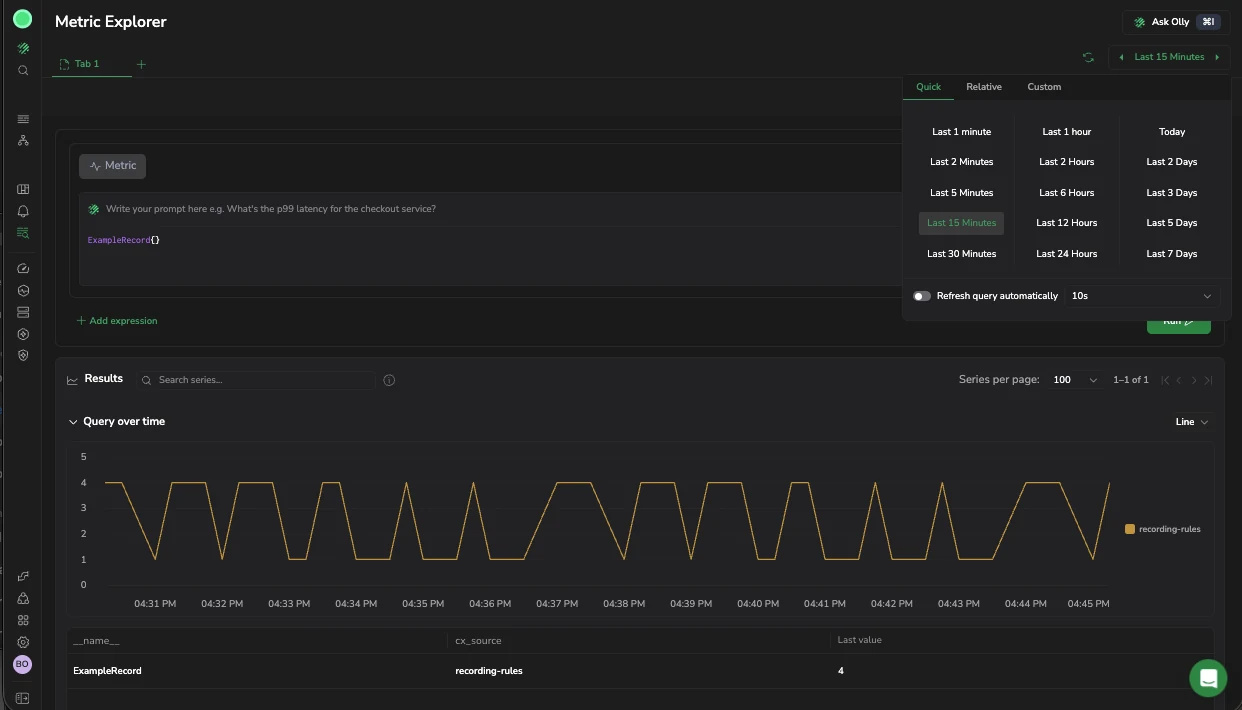Toggle the sidebar panel collapse icon
The height and width of the screenshot is (710, 1242).
22,698
